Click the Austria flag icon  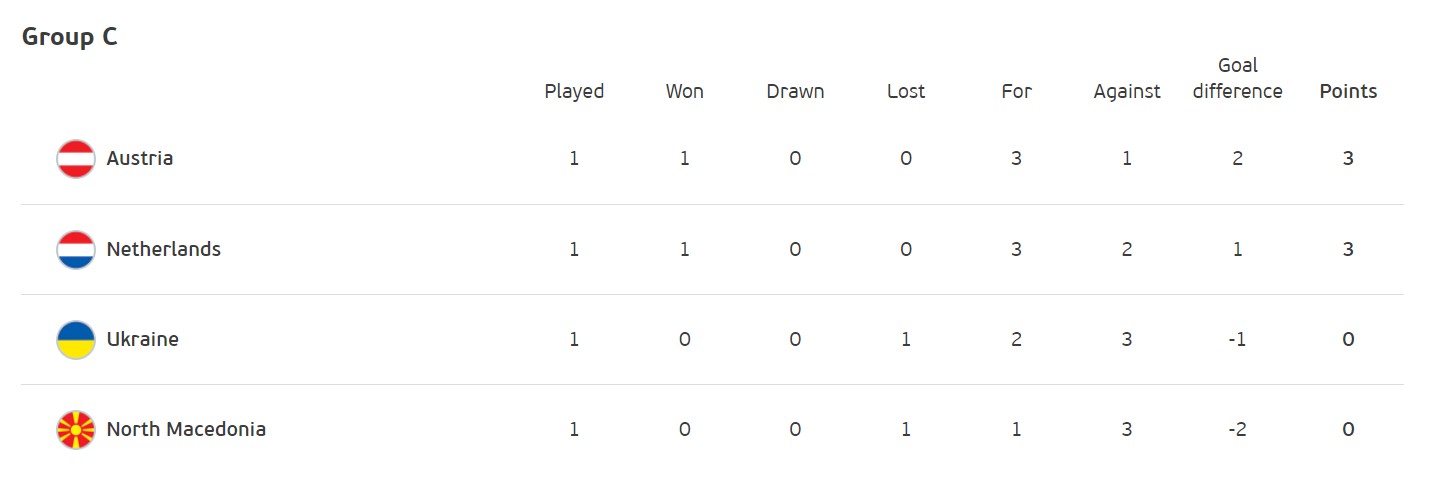[x=76, y=159]
